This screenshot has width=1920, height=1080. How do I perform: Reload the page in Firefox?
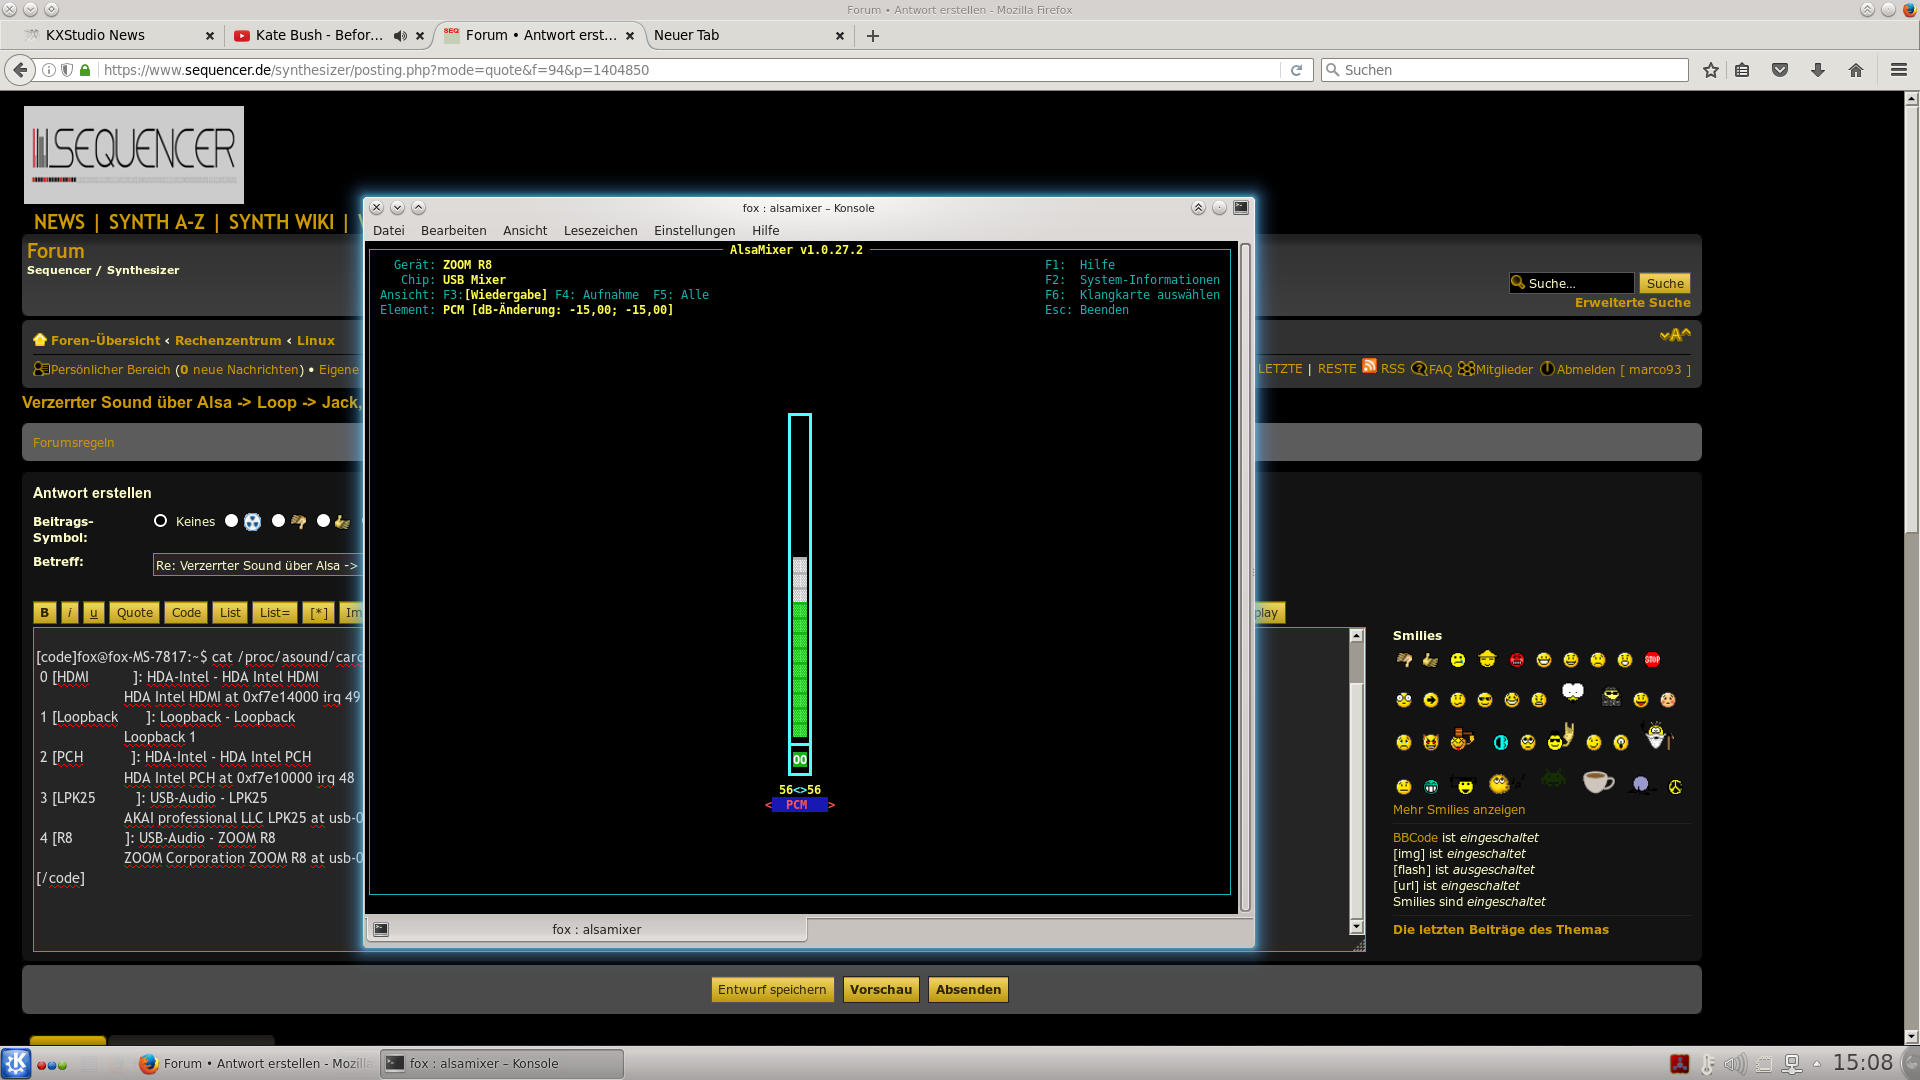point(1296,70)
